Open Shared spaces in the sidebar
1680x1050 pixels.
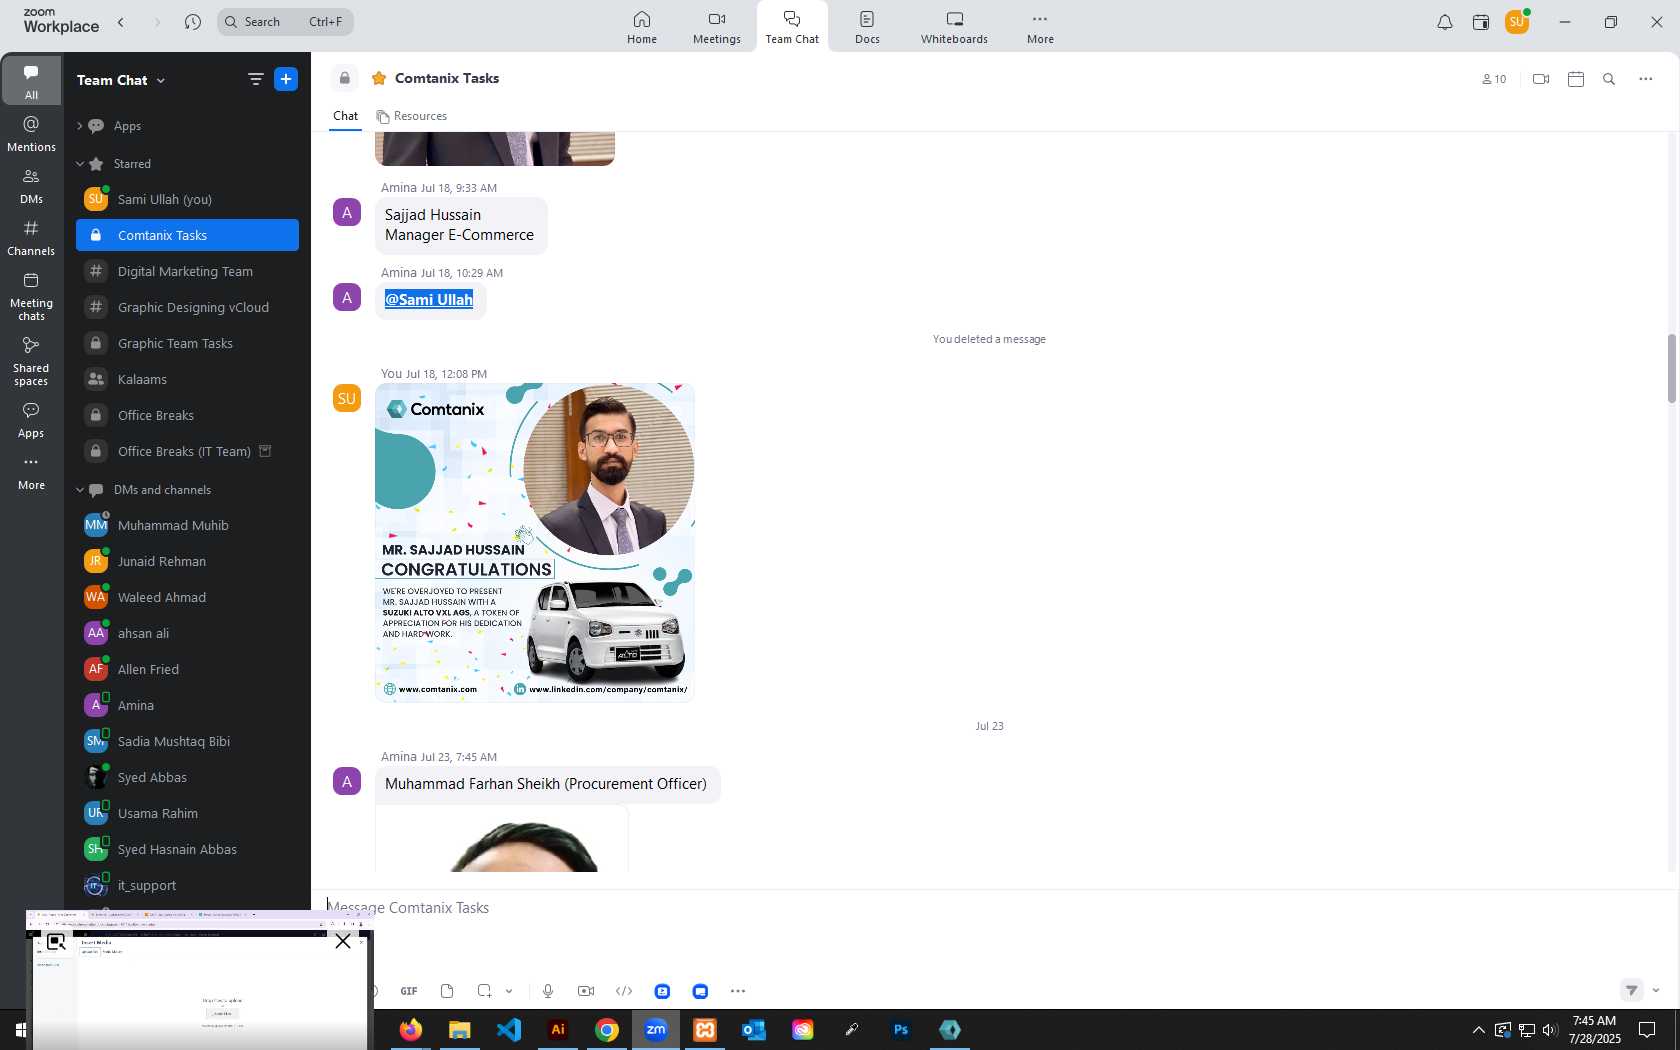tap(32, 362)
